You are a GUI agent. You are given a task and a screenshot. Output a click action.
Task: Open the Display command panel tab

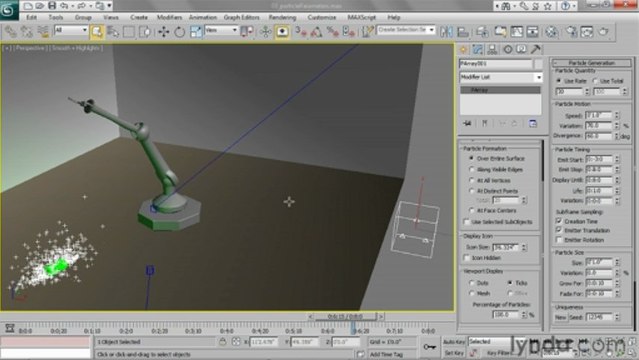click(522, 49)
